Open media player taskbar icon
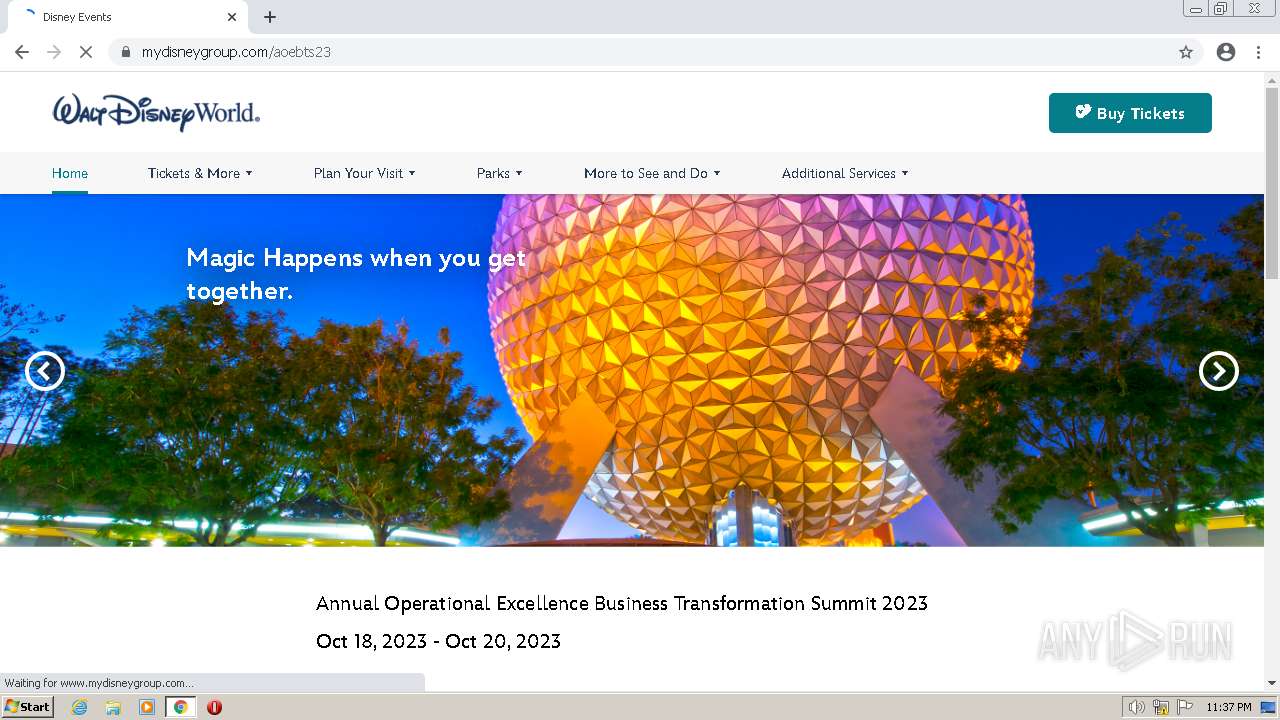 [x=147, y=707]
